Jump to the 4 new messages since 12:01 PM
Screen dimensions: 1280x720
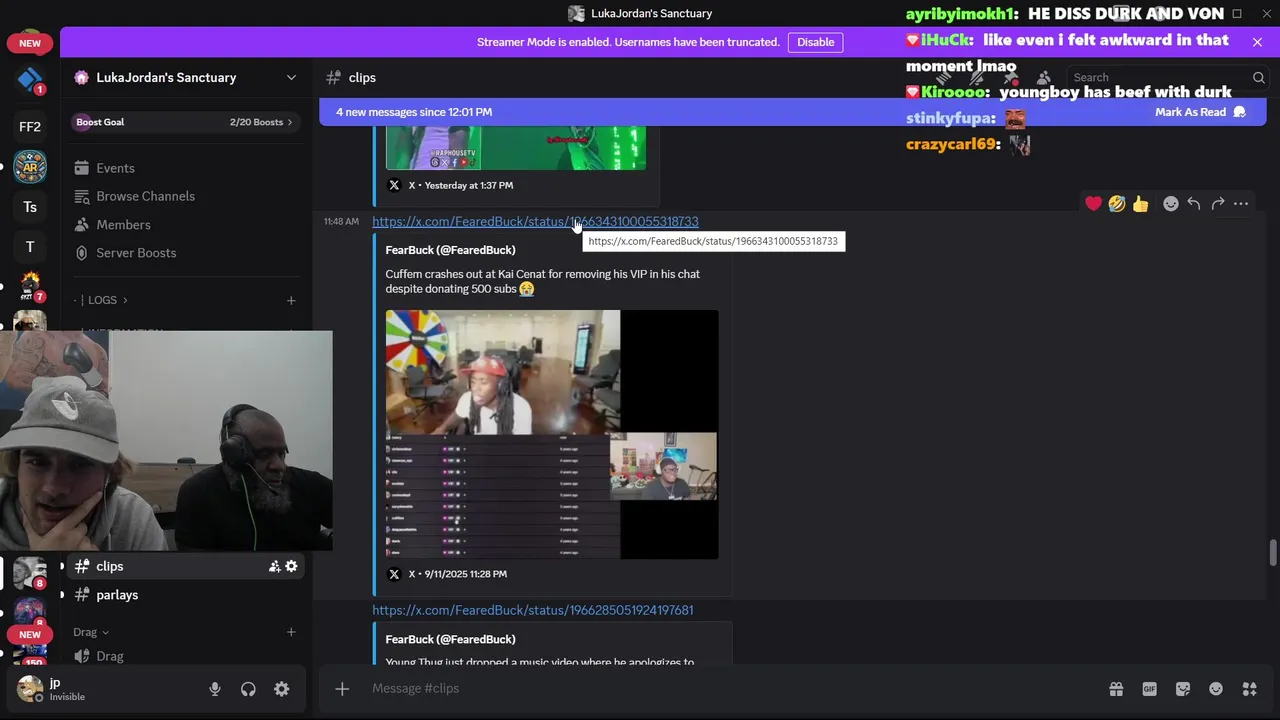click(414, 112)
